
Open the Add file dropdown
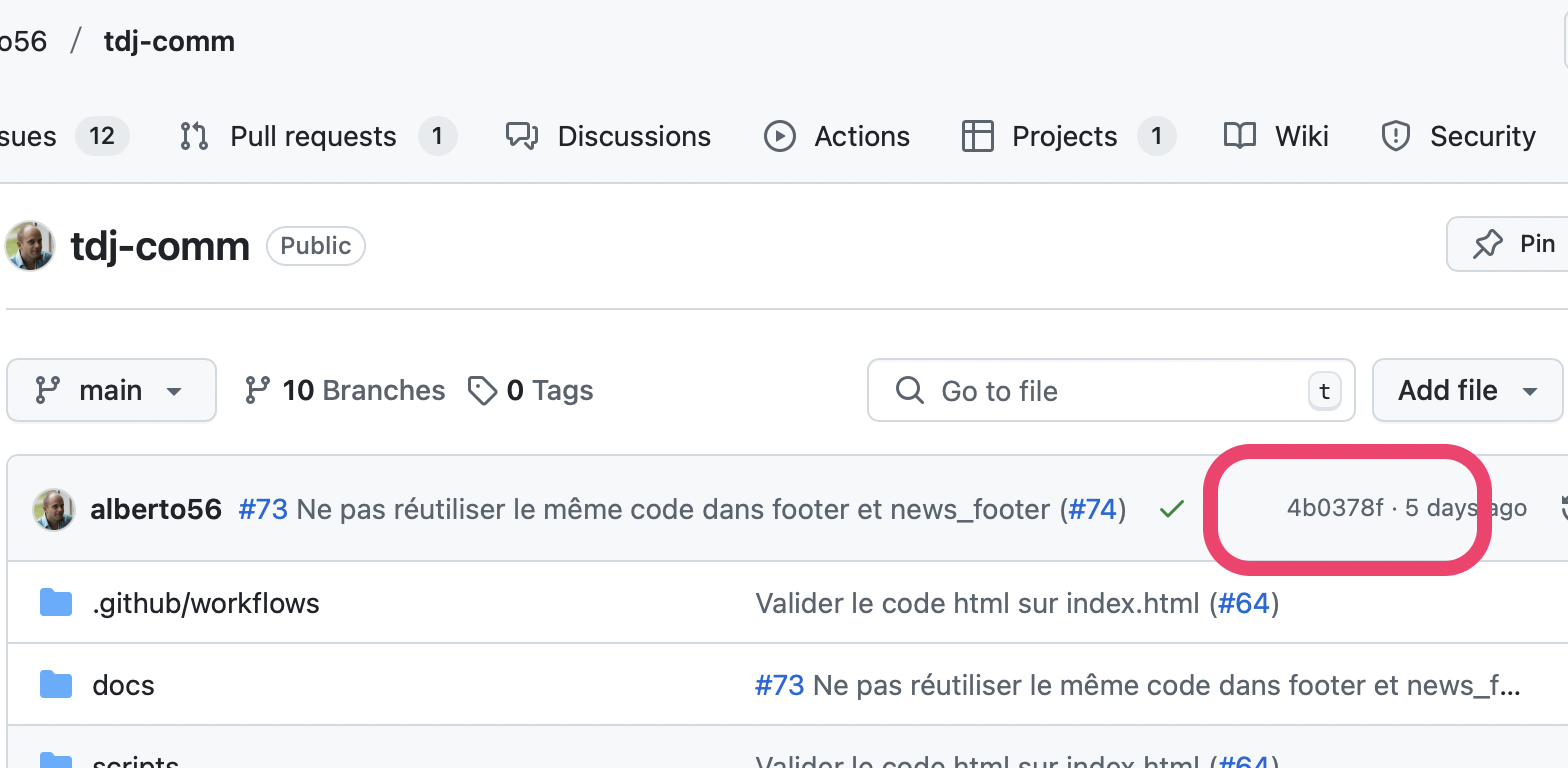point(1467,390)
